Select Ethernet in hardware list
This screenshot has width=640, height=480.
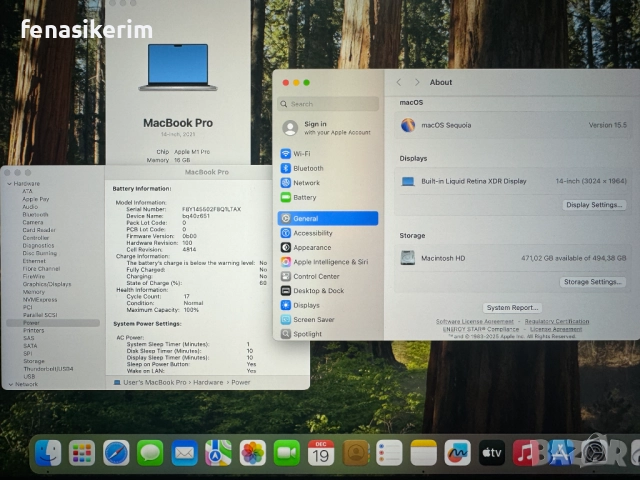34,261
